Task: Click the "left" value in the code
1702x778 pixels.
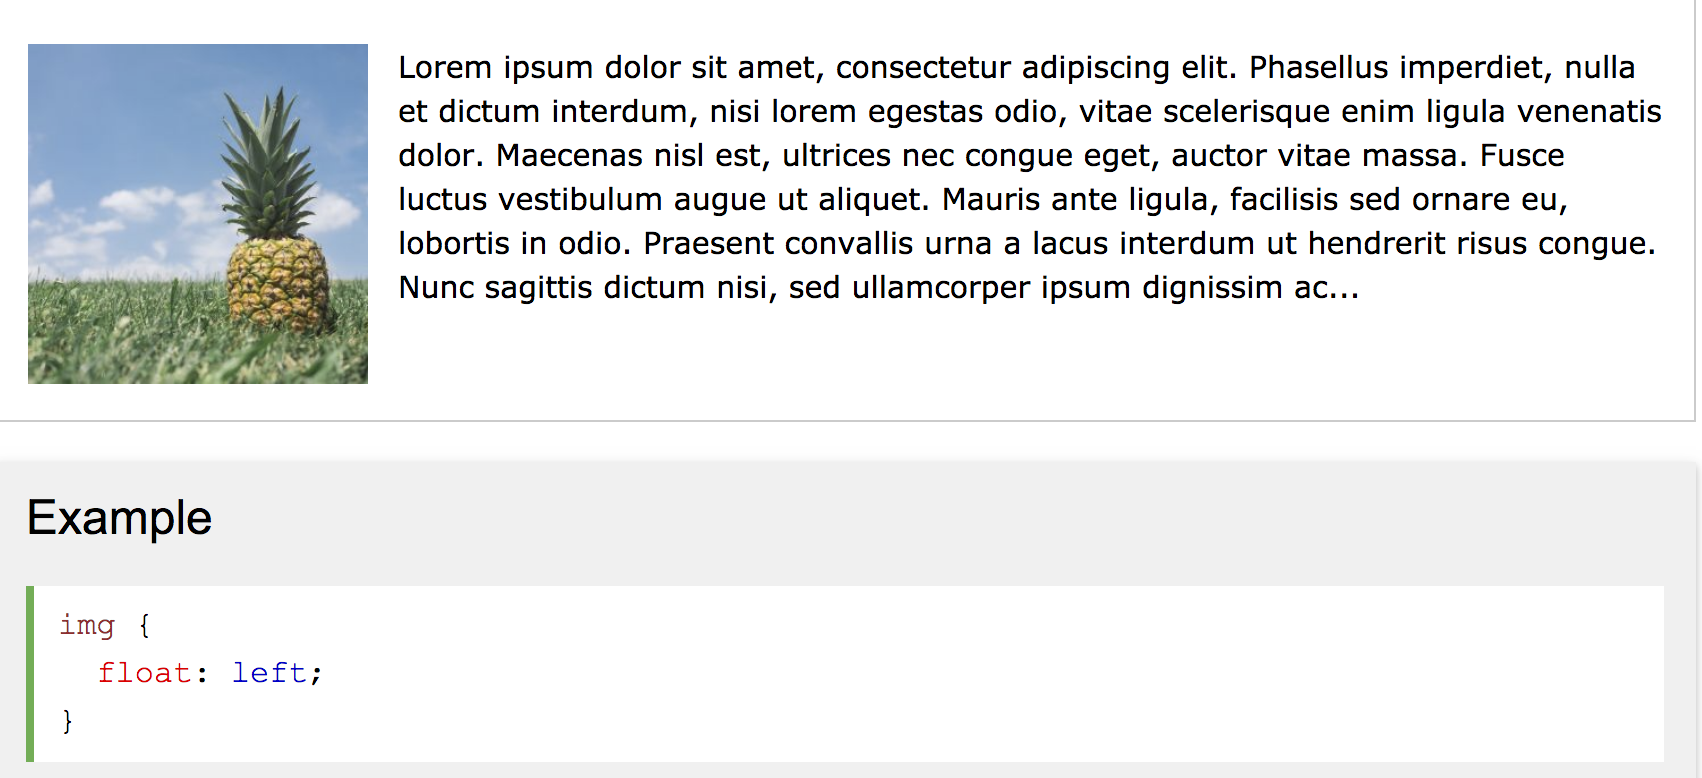Action: coord(269,673)
